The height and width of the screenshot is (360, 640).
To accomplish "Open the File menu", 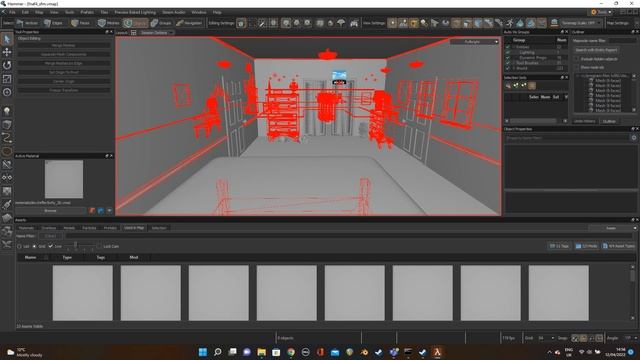I will coord(12,12).
